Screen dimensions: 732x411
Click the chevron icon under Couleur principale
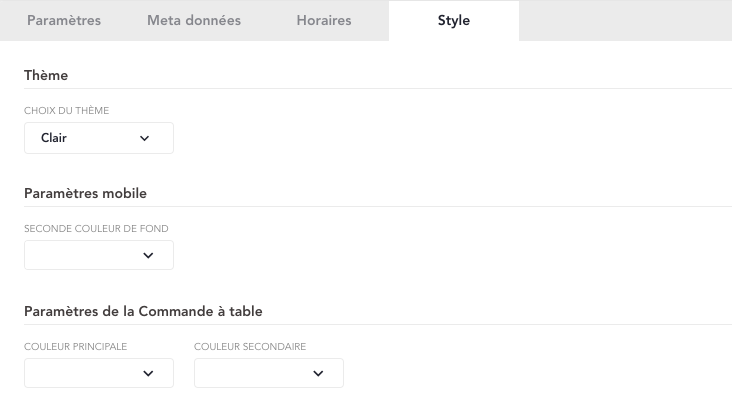(x=148, y=373)
